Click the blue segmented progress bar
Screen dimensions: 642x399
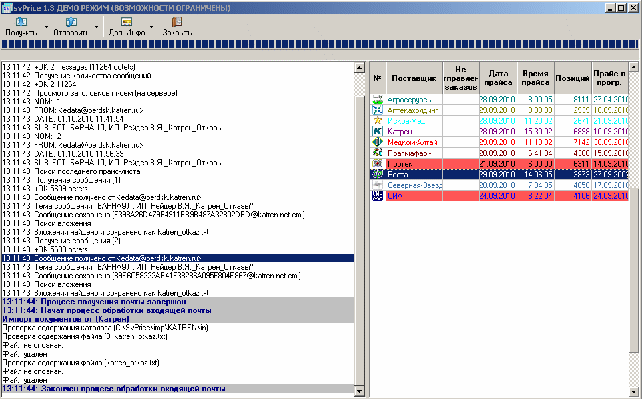(x=320, y=44)
